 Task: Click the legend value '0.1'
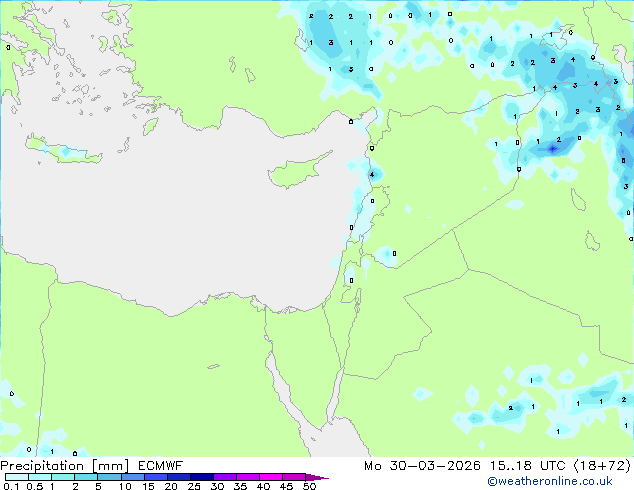tap(11, 486)
